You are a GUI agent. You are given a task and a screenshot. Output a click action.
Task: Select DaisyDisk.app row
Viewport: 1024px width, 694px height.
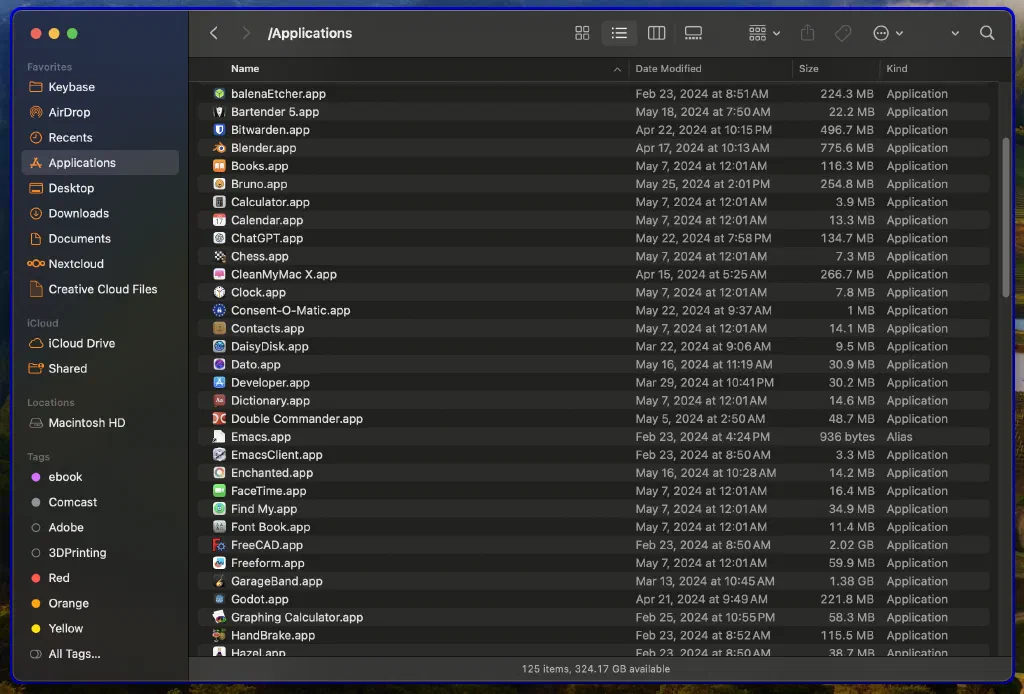pos(594,347)
